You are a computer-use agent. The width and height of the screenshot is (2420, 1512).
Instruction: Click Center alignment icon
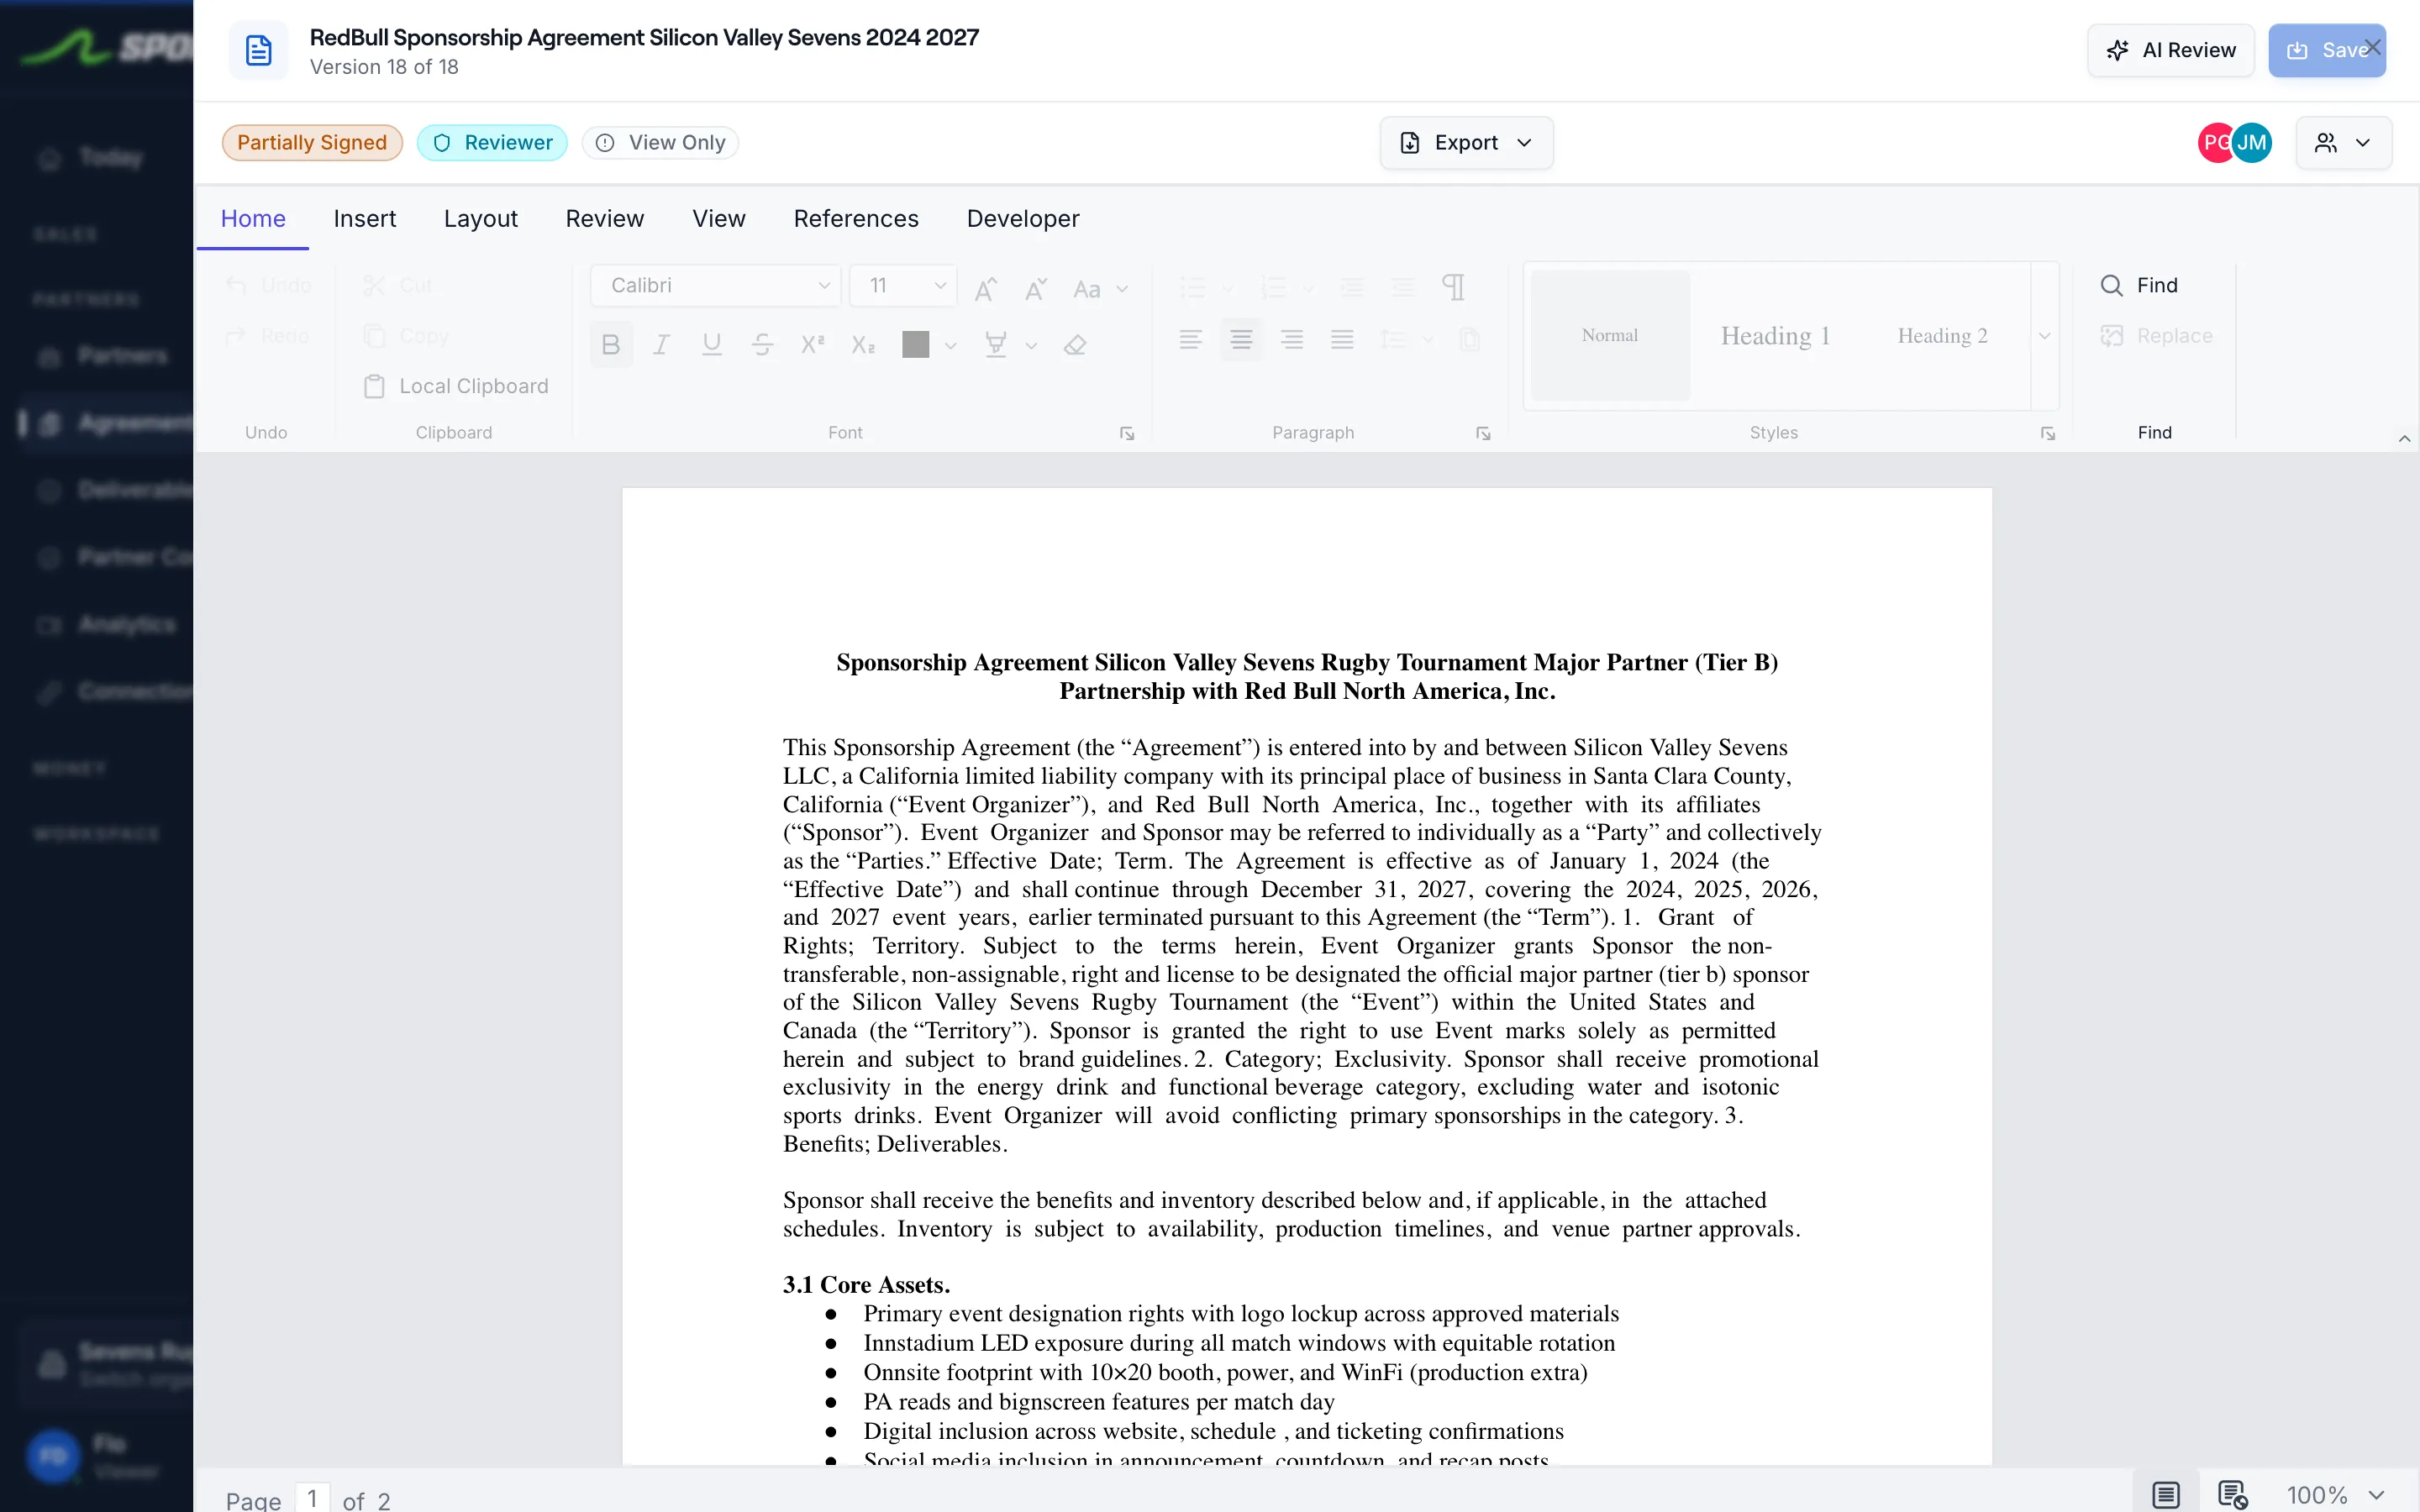[x=1241, y=340]
